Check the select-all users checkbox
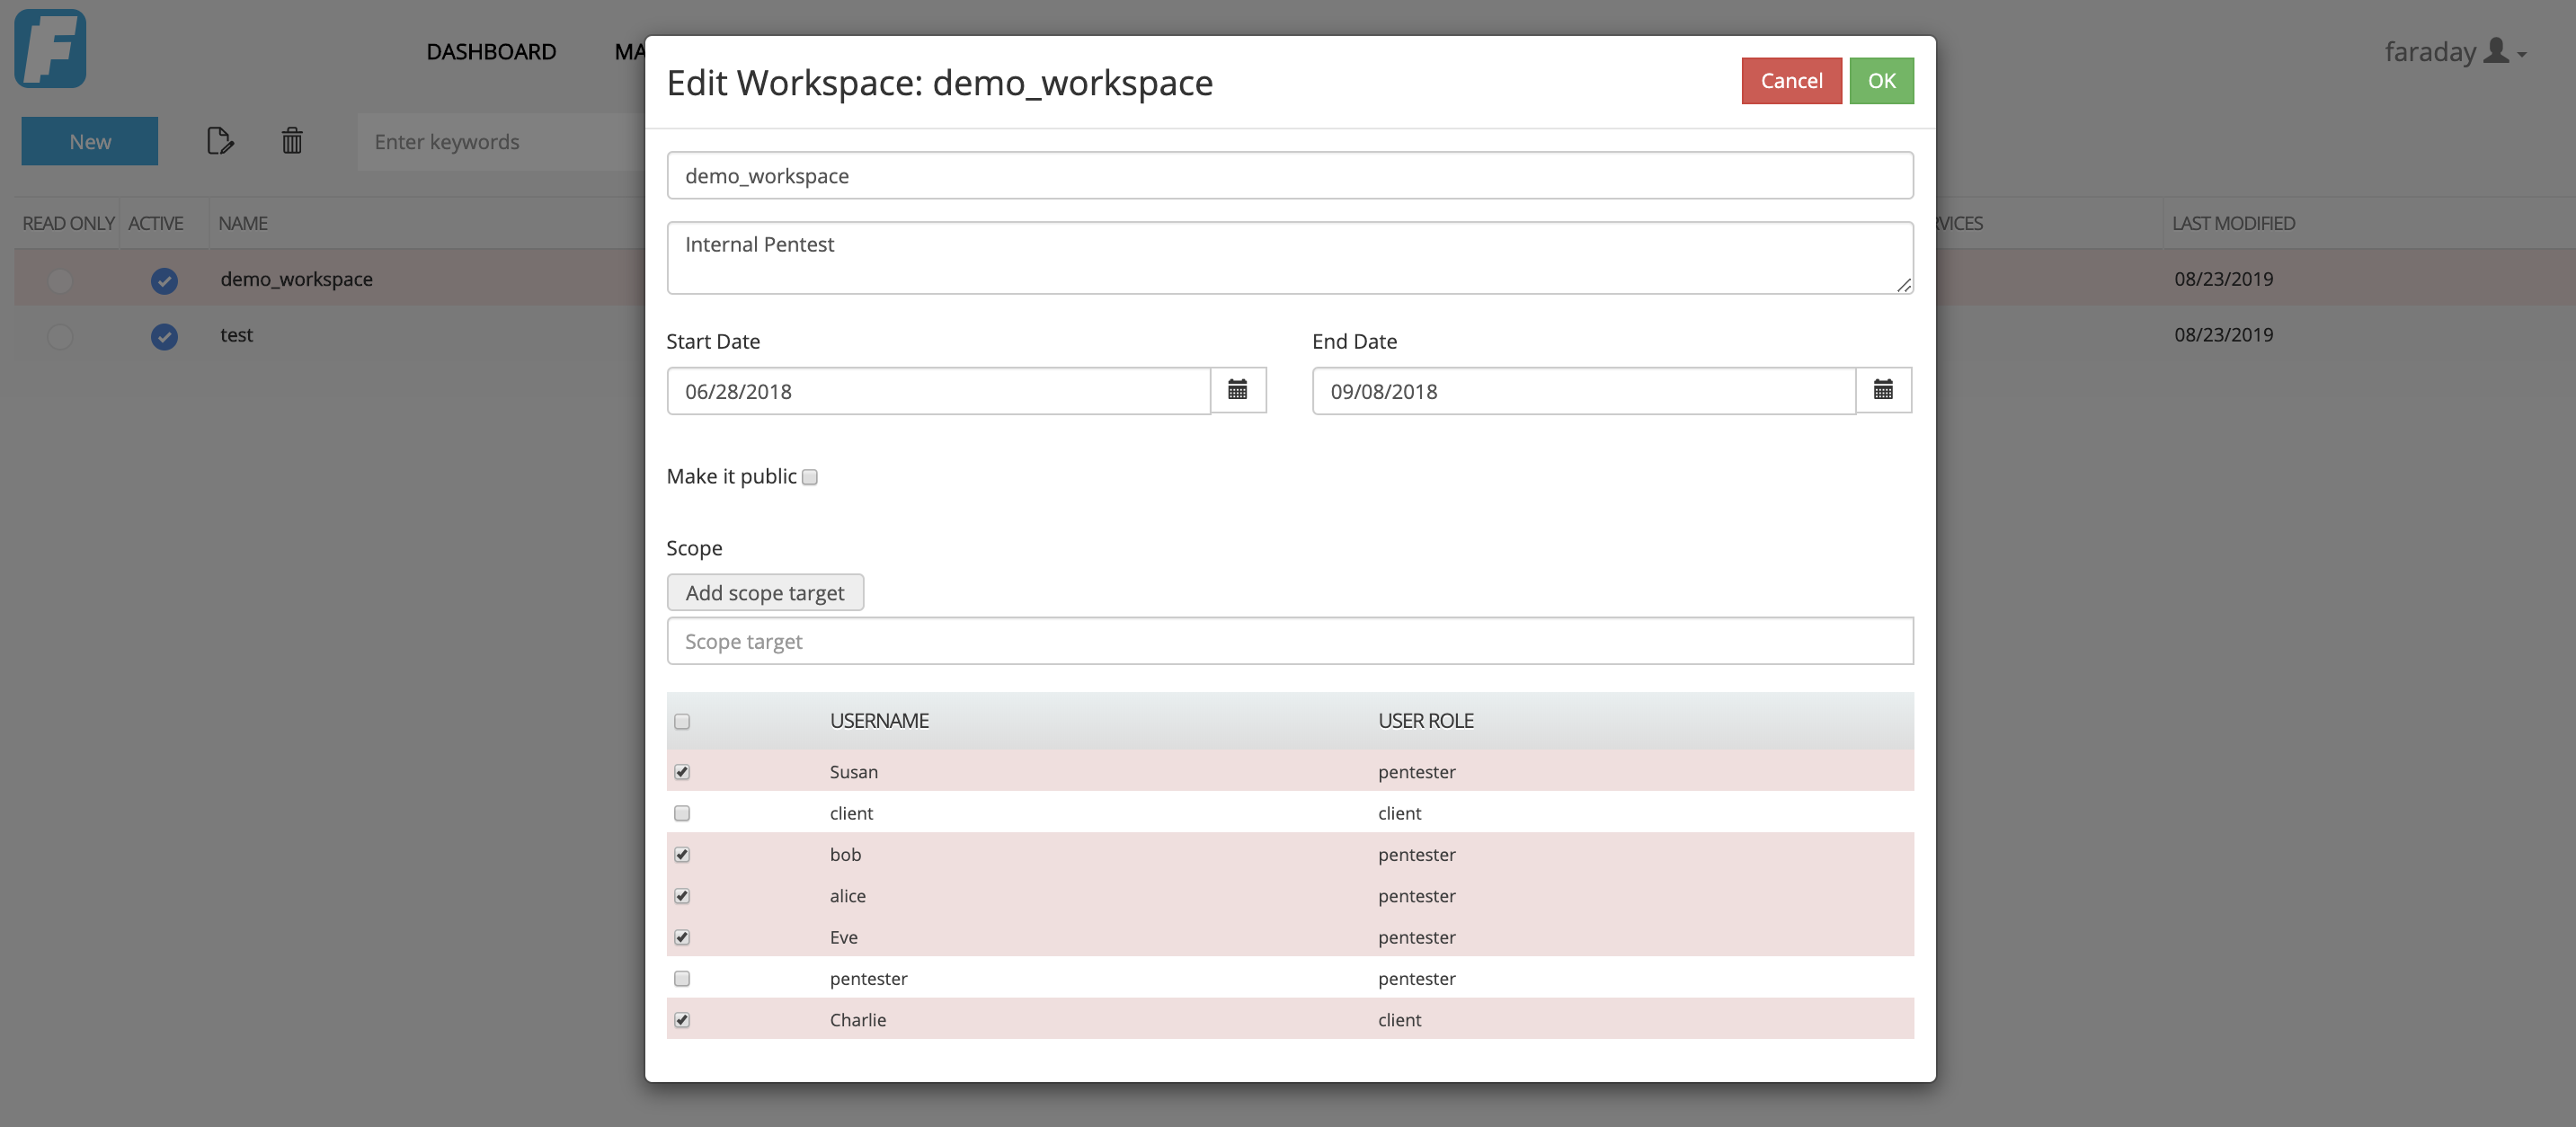 pos(682,721)
